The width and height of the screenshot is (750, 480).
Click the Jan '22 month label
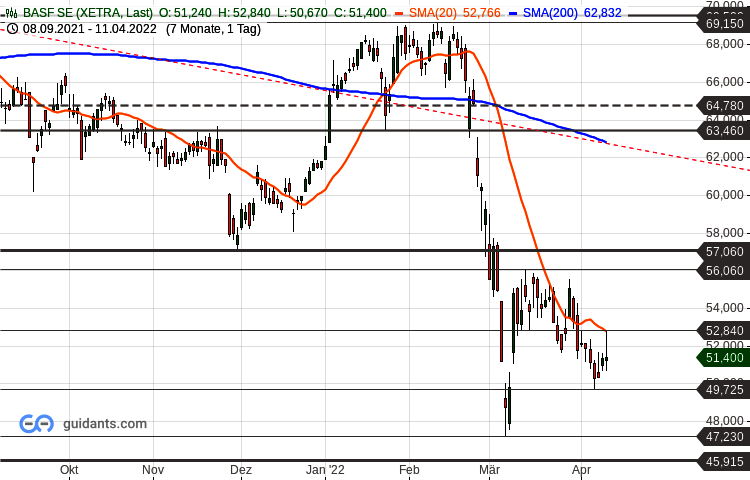[x=325, y=469]
